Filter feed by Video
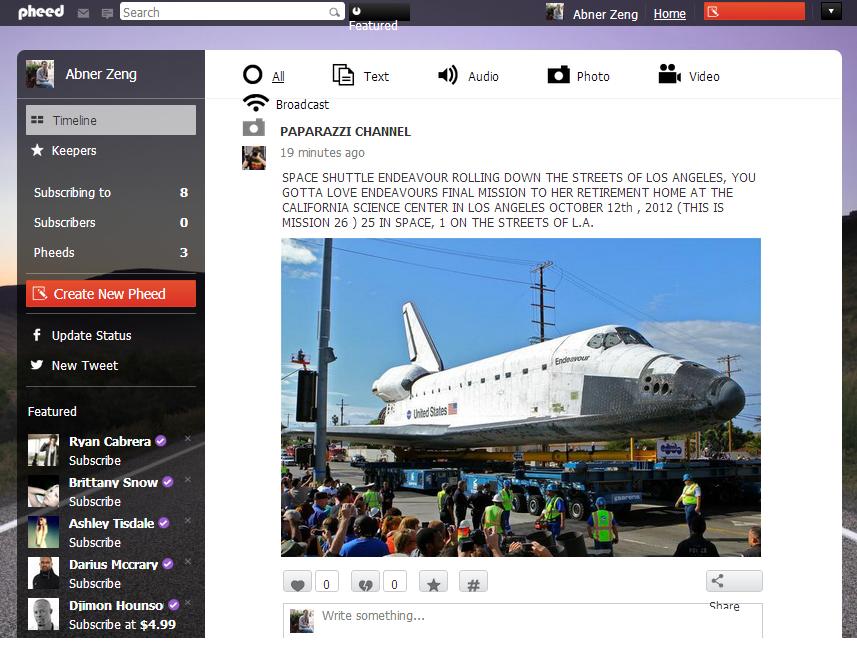The width and height of the screenshot is (857, 648). 689,75
